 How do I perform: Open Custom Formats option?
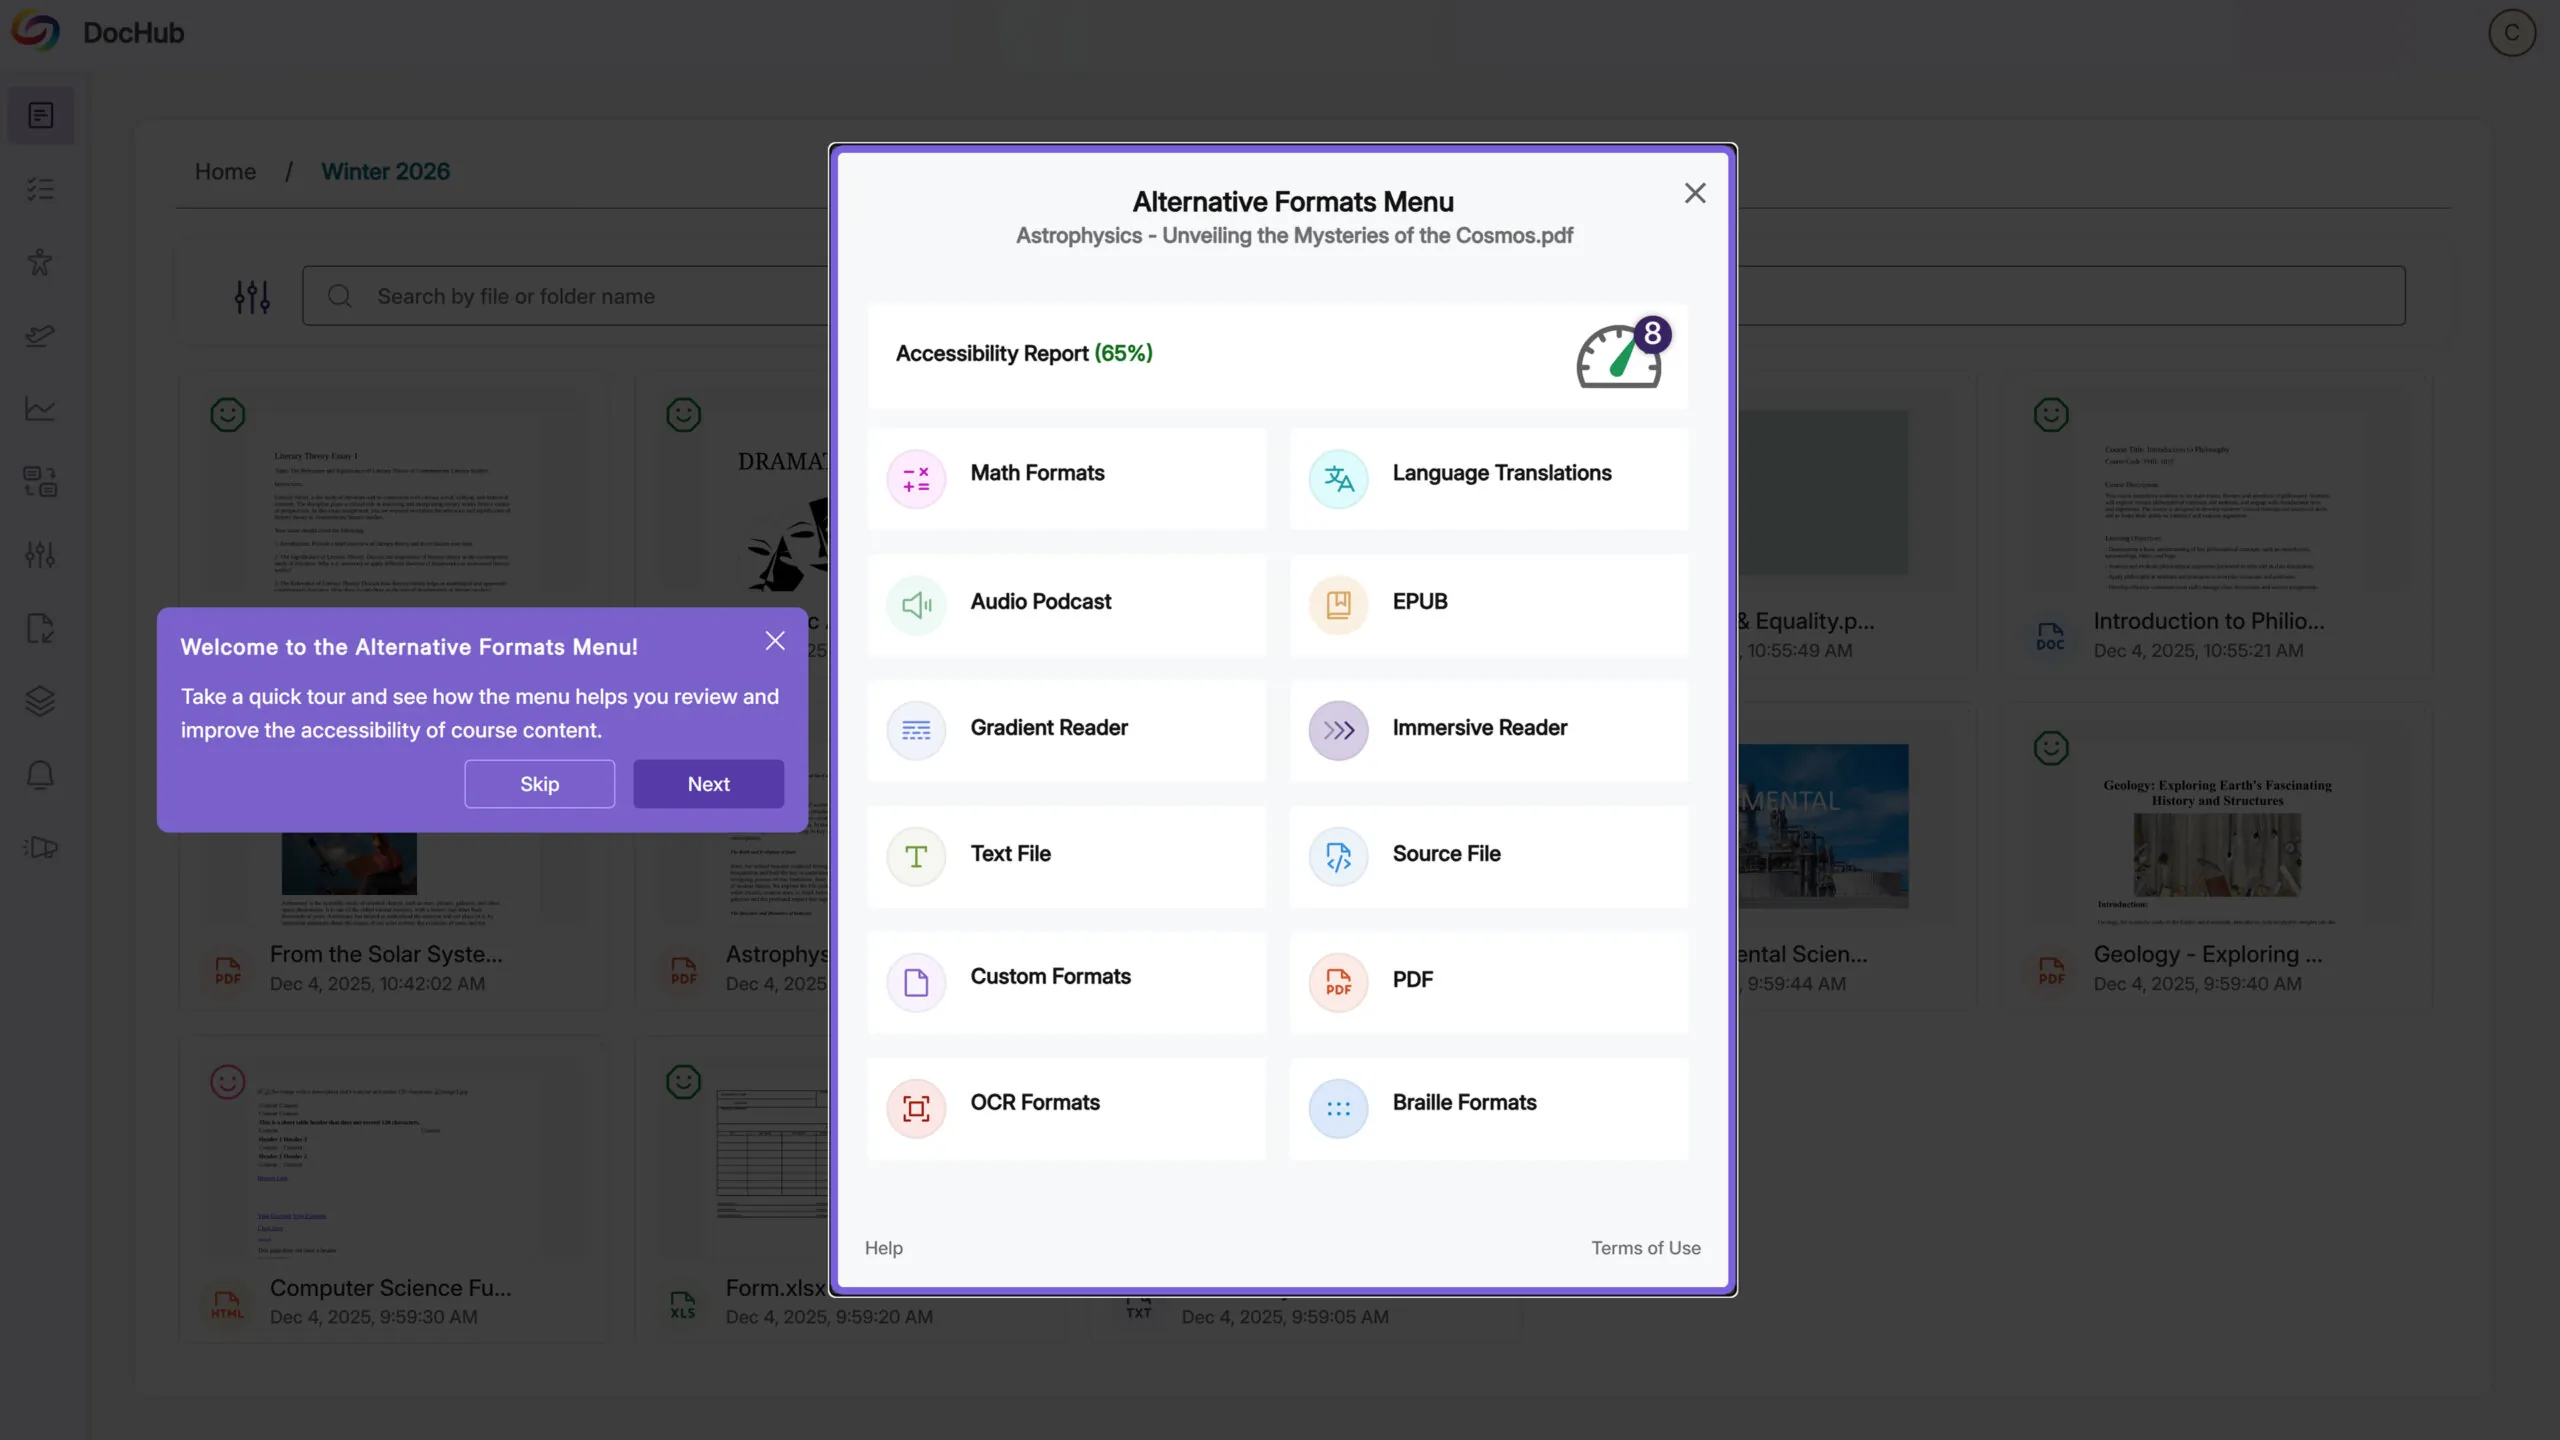(1066, 980)
